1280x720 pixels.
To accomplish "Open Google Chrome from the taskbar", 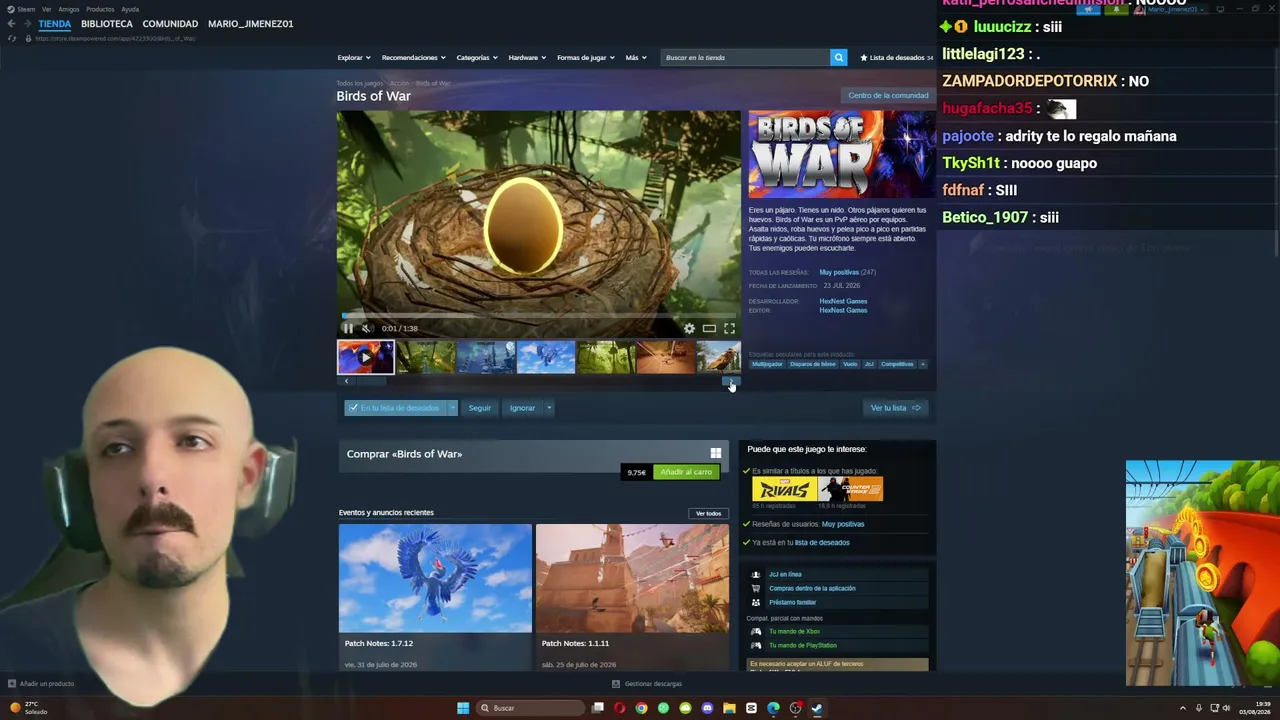I will [641, 708].
